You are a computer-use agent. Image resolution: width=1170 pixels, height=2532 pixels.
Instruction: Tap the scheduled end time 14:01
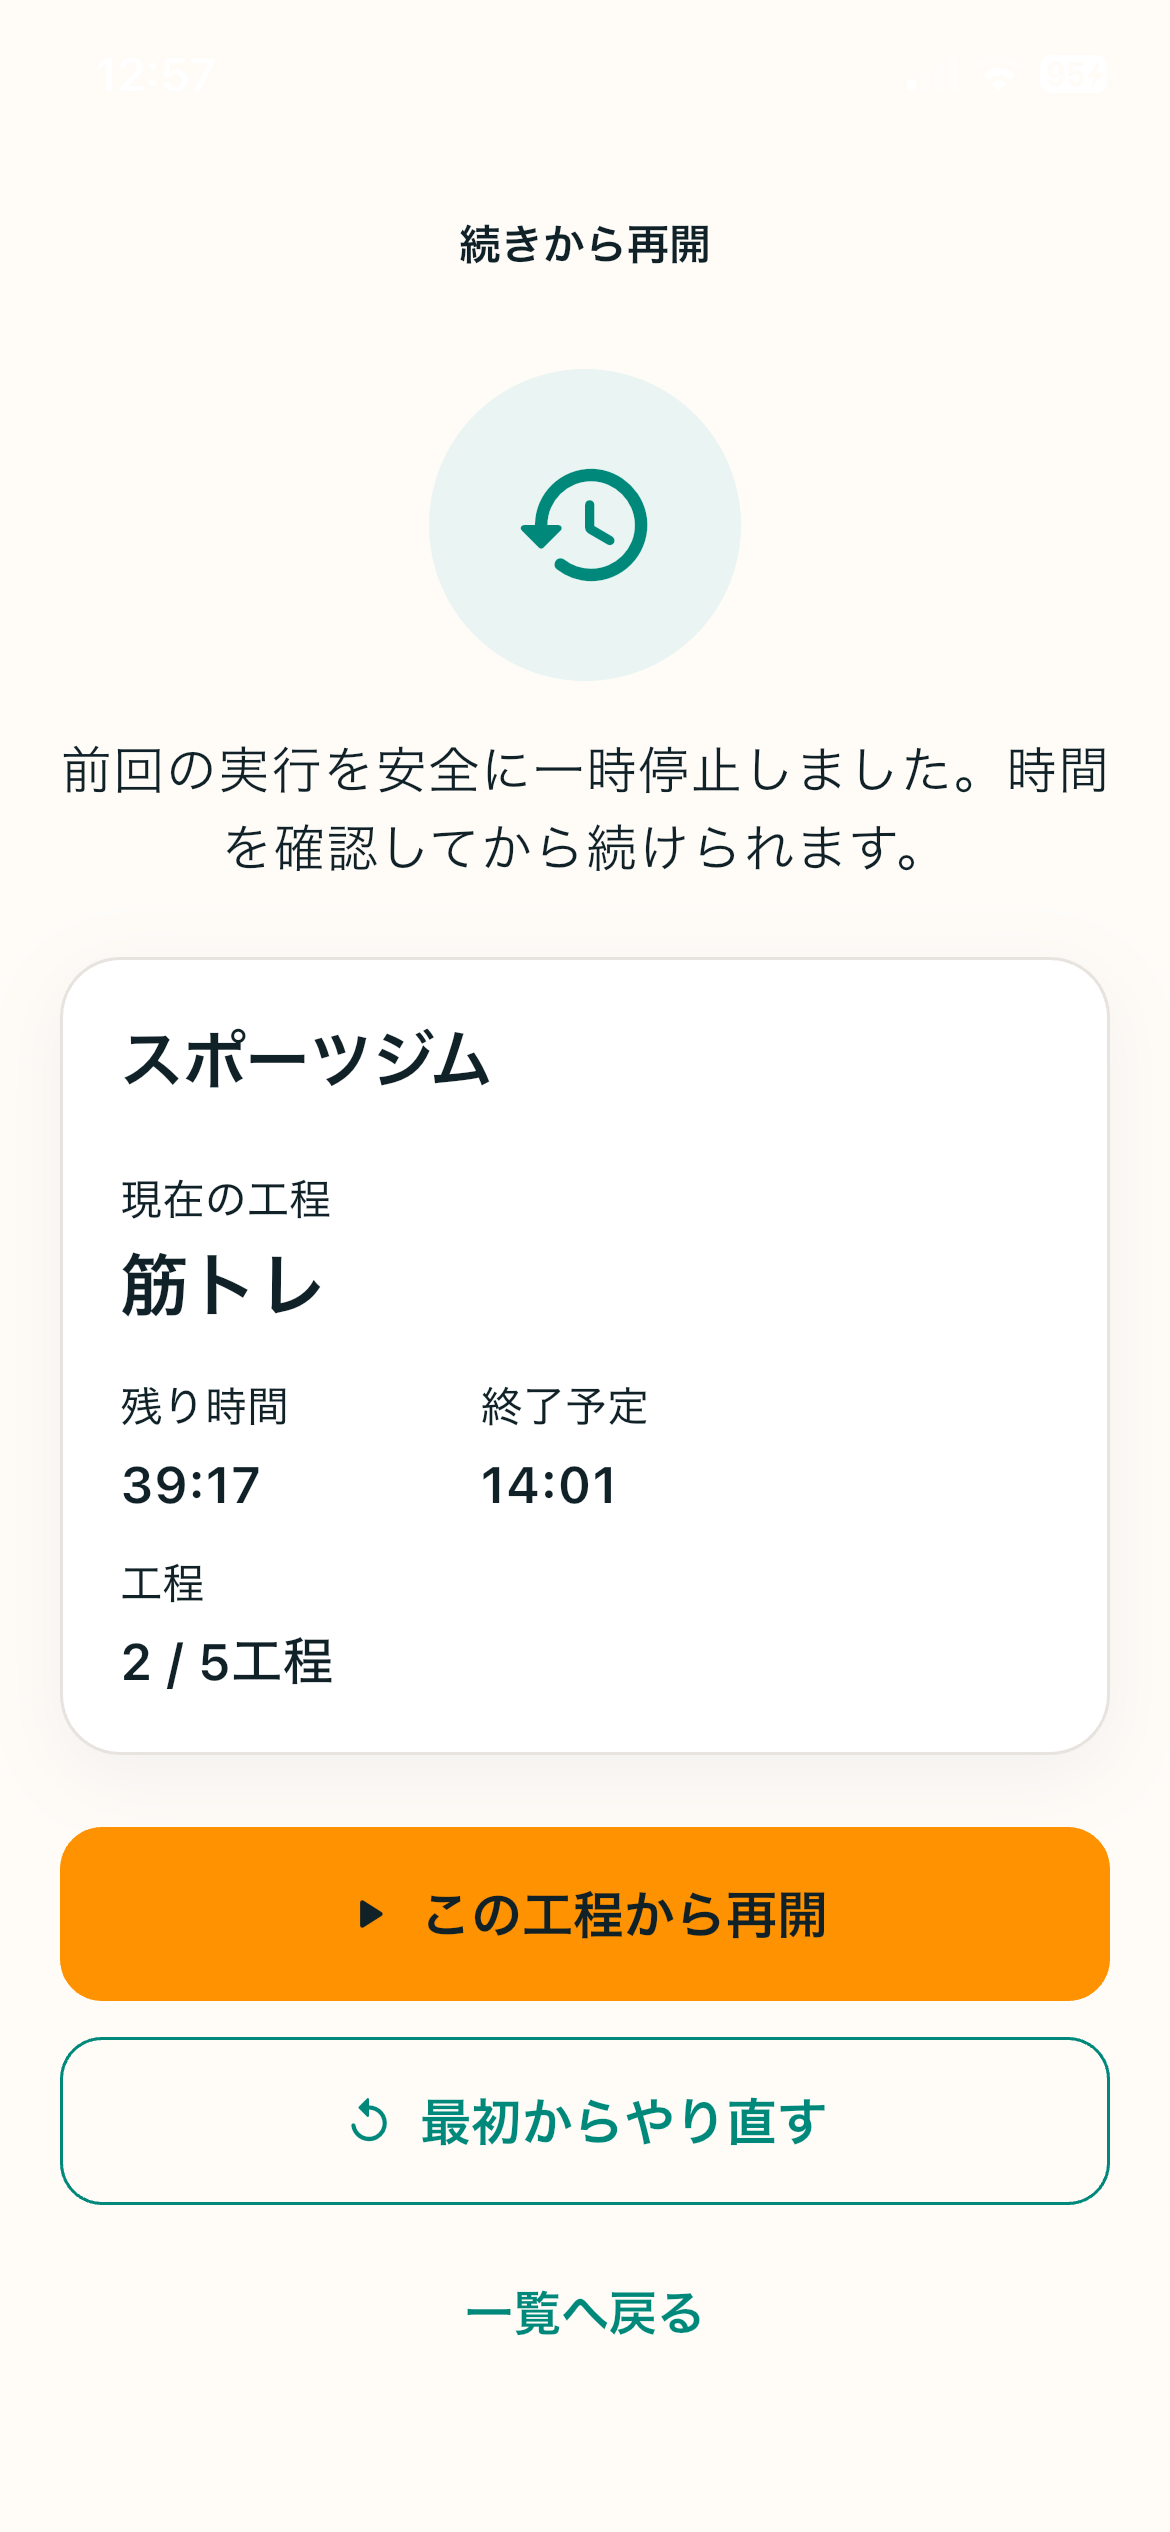point(549,1485)
